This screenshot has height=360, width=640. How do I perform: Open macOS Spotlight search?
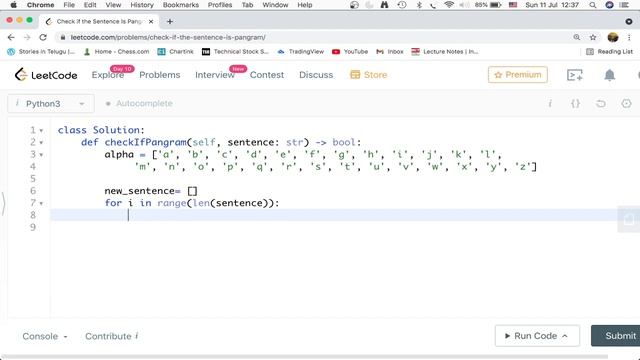tap(593, 5)
